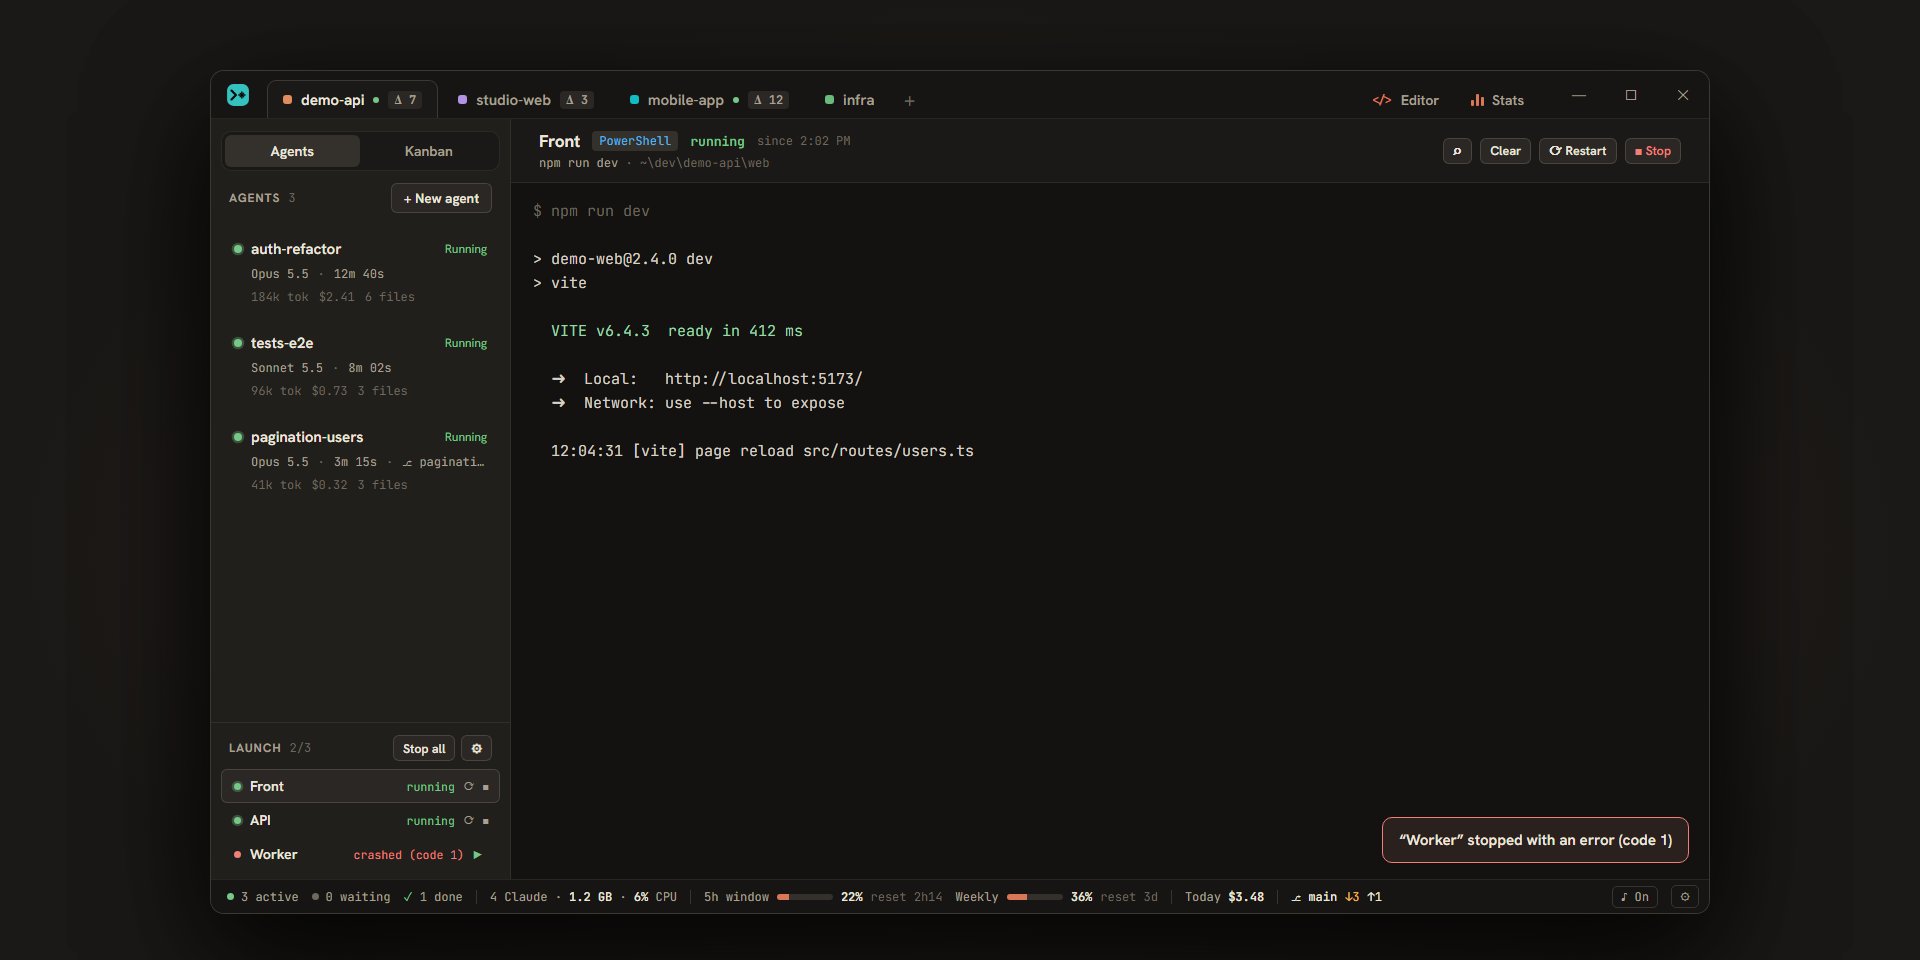Click the 3 active status indicator

[x=262, y=897]
